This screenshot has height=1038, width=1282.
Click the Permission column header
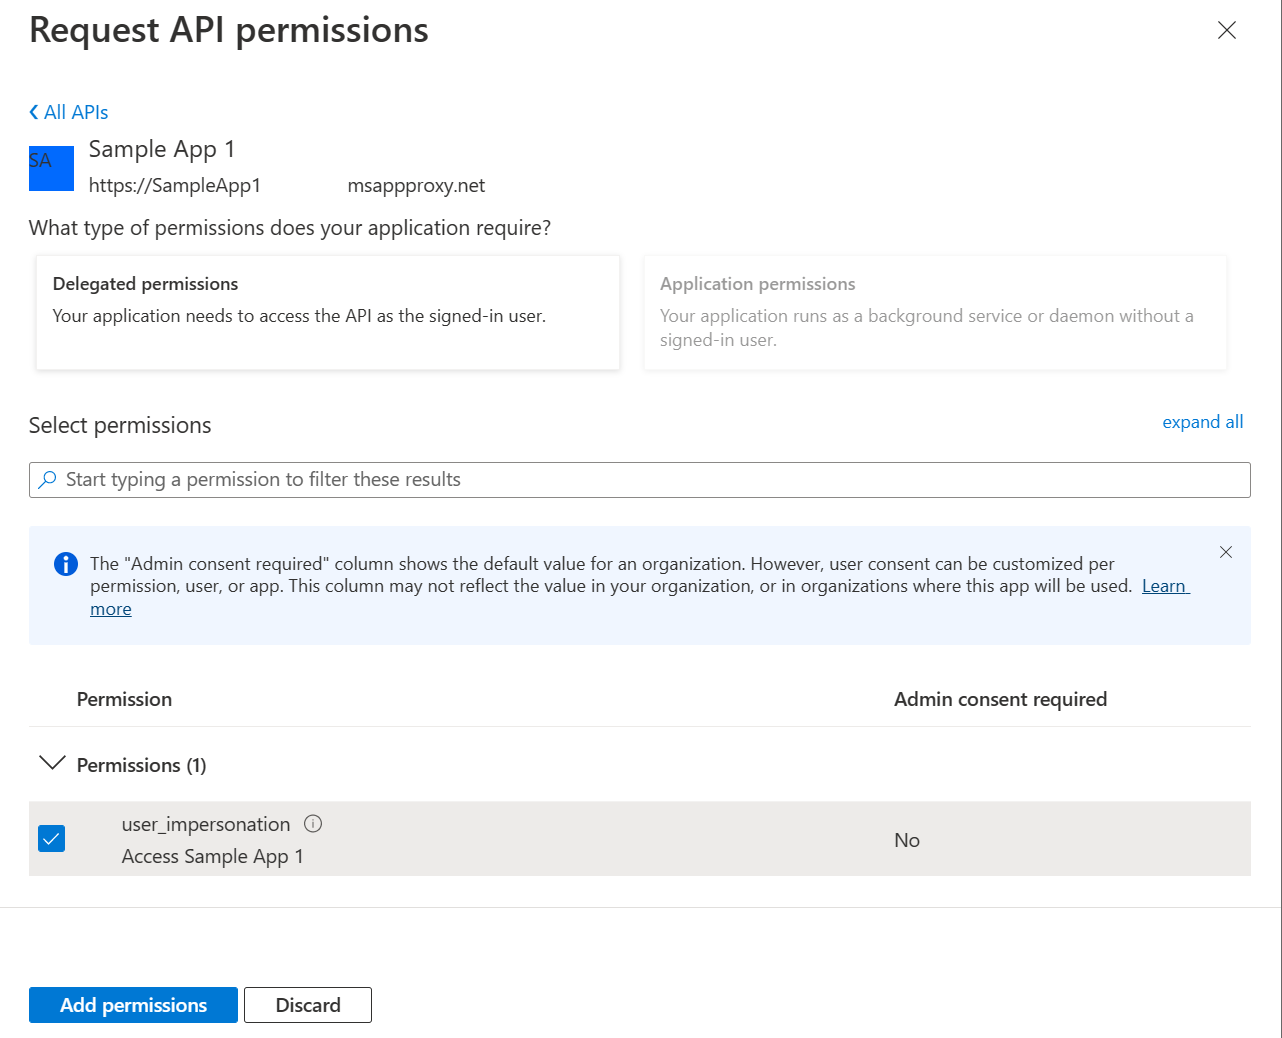point(124,699)
